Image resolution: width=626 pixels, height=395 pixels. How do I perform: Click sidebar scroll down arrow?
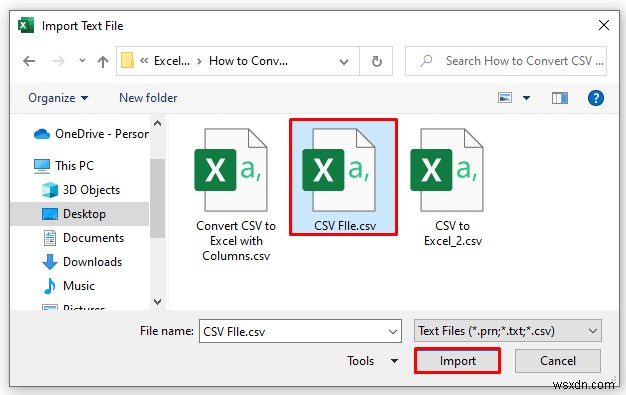158,302
